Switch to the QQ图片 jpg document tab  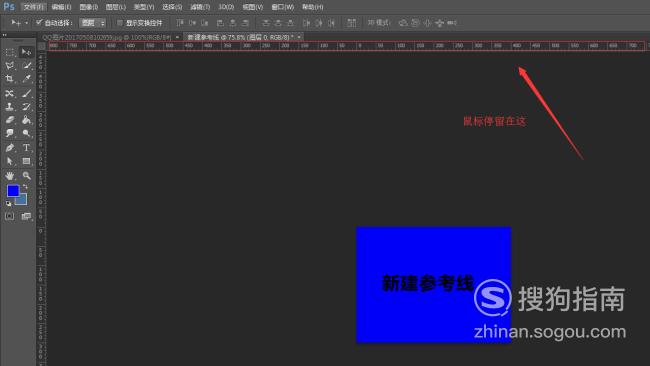pyautogui.click(x=107, y=37)
